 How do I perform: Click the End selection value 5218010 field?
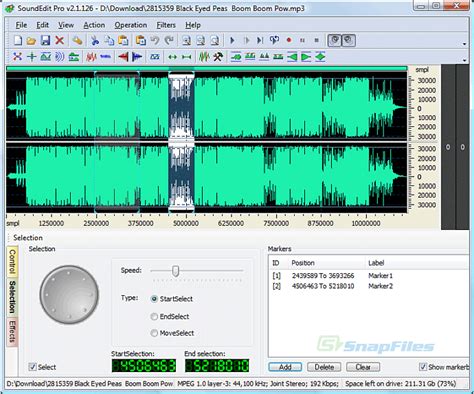click(x=217, y=366)
